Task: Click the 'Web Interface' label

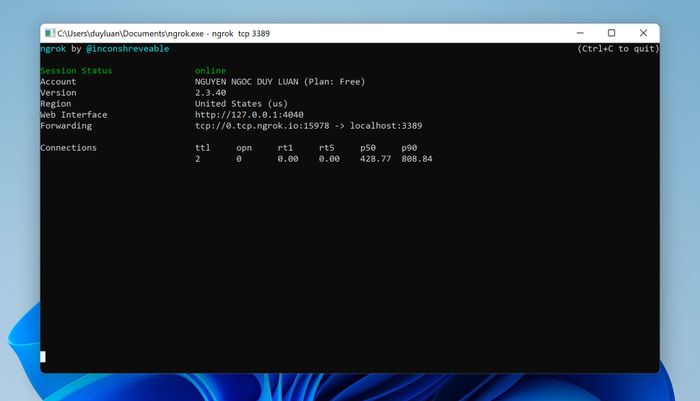Action: click(x=74, y=115)
